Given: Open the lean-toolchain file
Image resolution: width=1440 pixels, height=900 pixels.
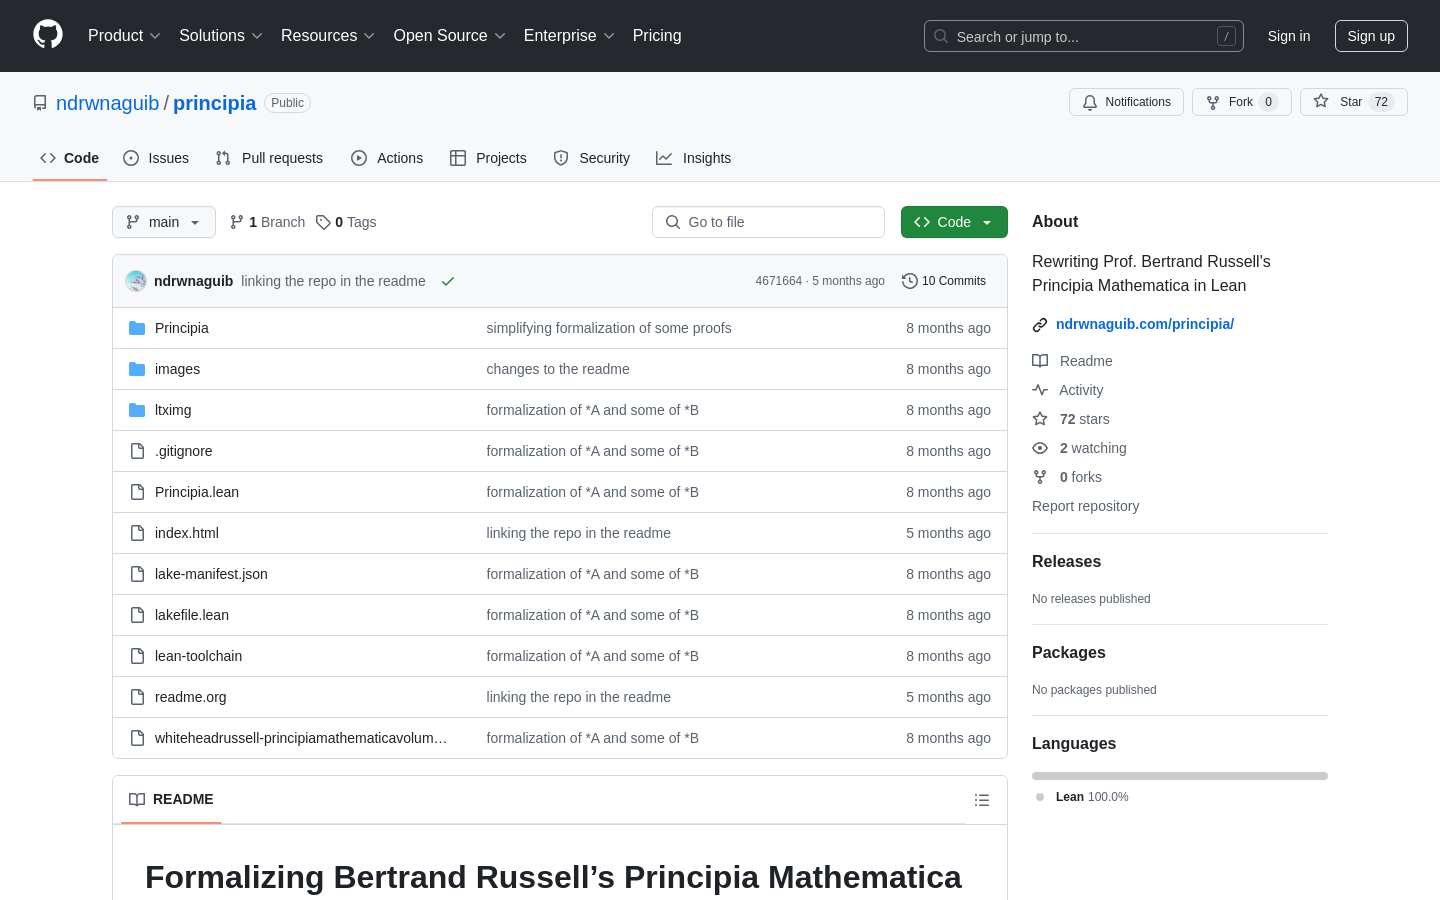Looking at the screenshot, I should click(x=198, y=656).
